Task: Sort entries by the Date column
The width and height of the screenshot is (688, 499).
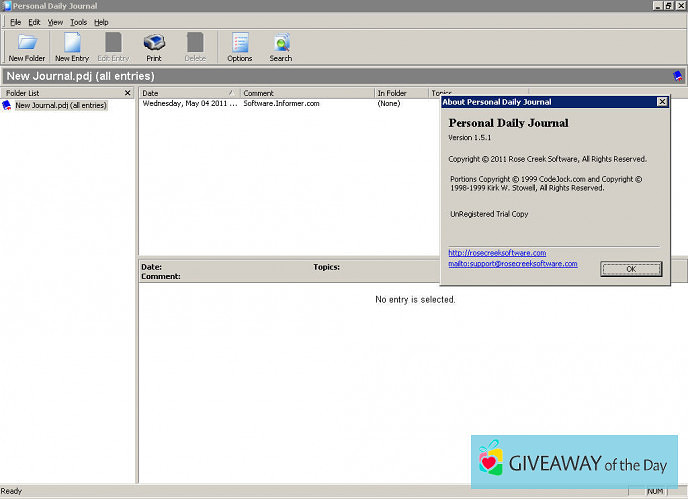Action: click(x=186, y=93)
